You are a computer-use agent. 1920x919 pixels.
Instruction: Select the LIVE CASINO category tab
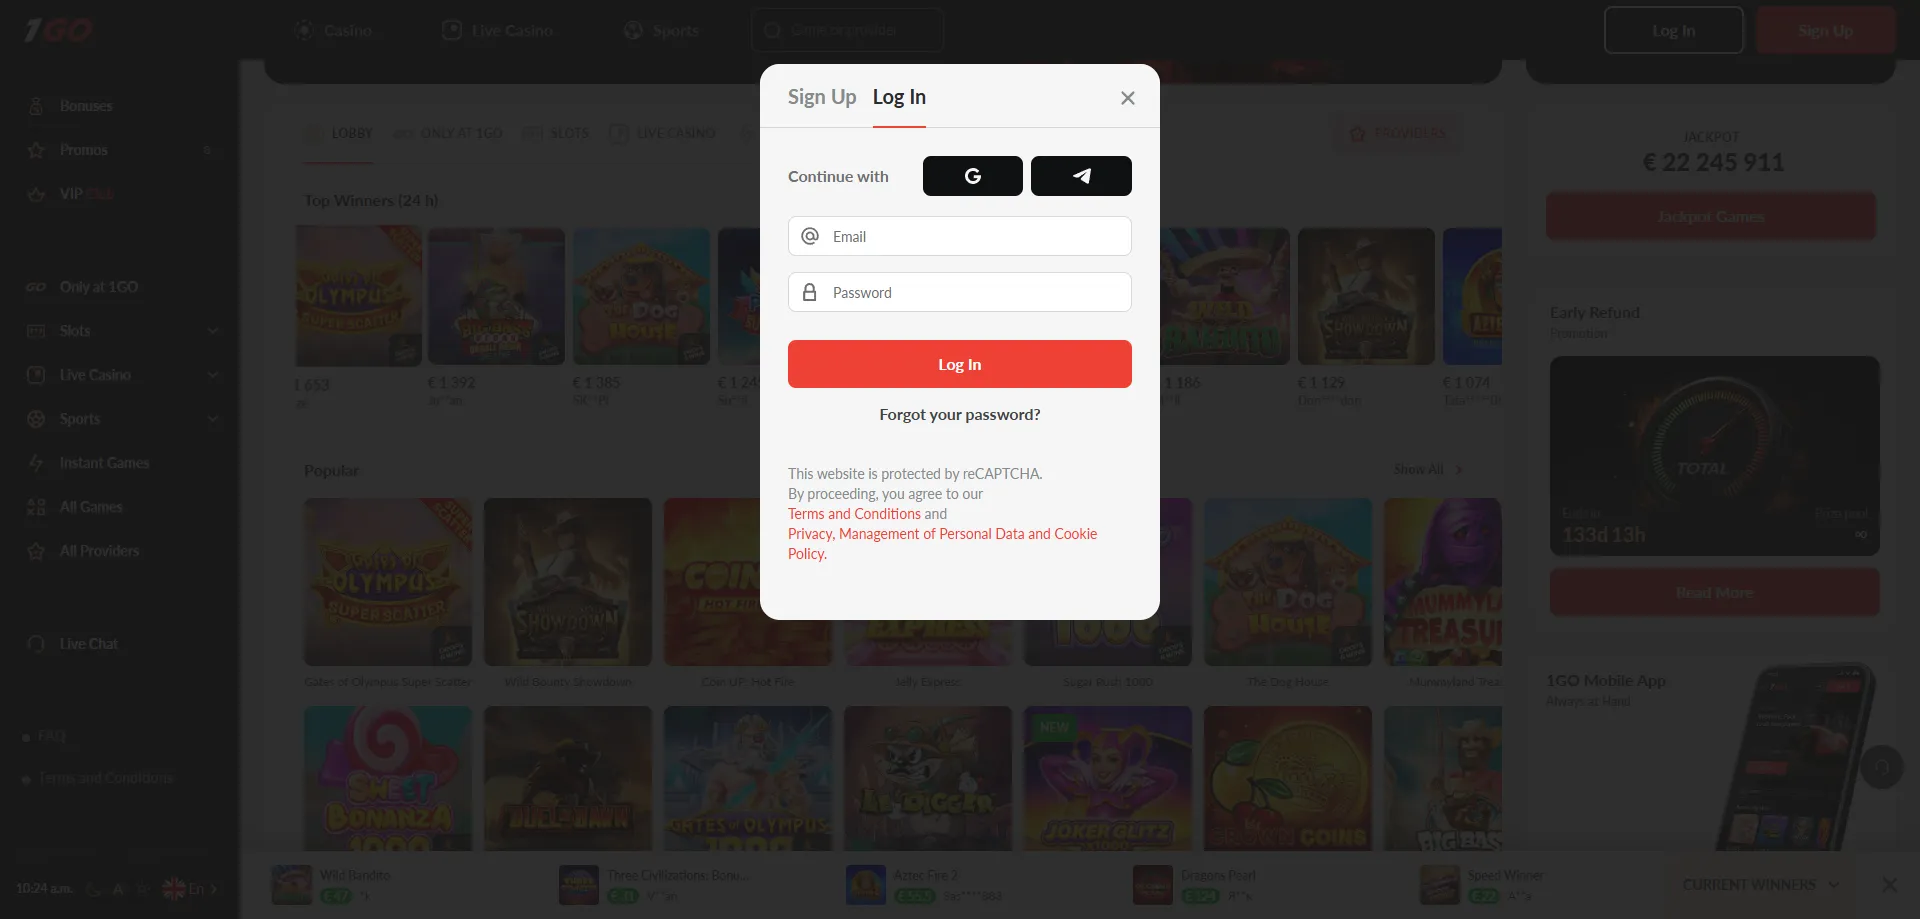pyautogui.click(x=662, y=133)
